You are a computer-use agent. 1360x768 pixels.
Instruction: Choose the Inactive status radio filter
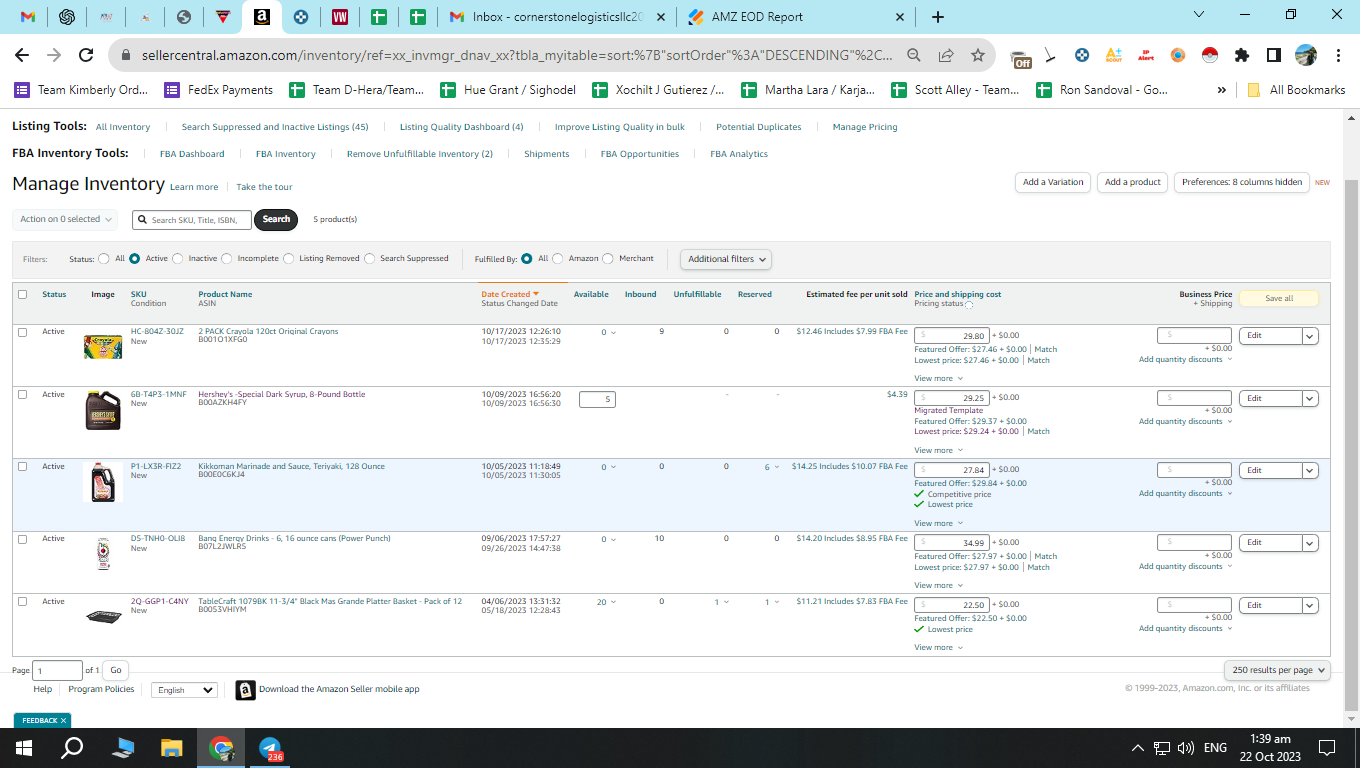[178, 258]
